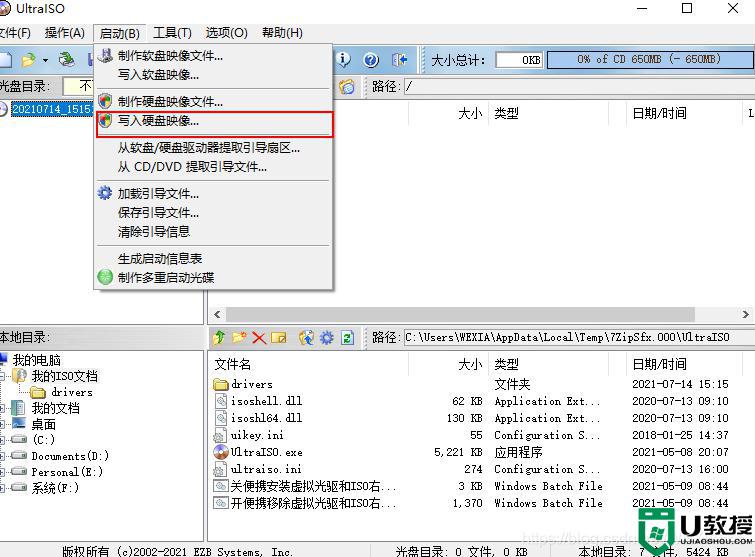
Task: Click the local Rename icon
Action: tap(278, 338)
